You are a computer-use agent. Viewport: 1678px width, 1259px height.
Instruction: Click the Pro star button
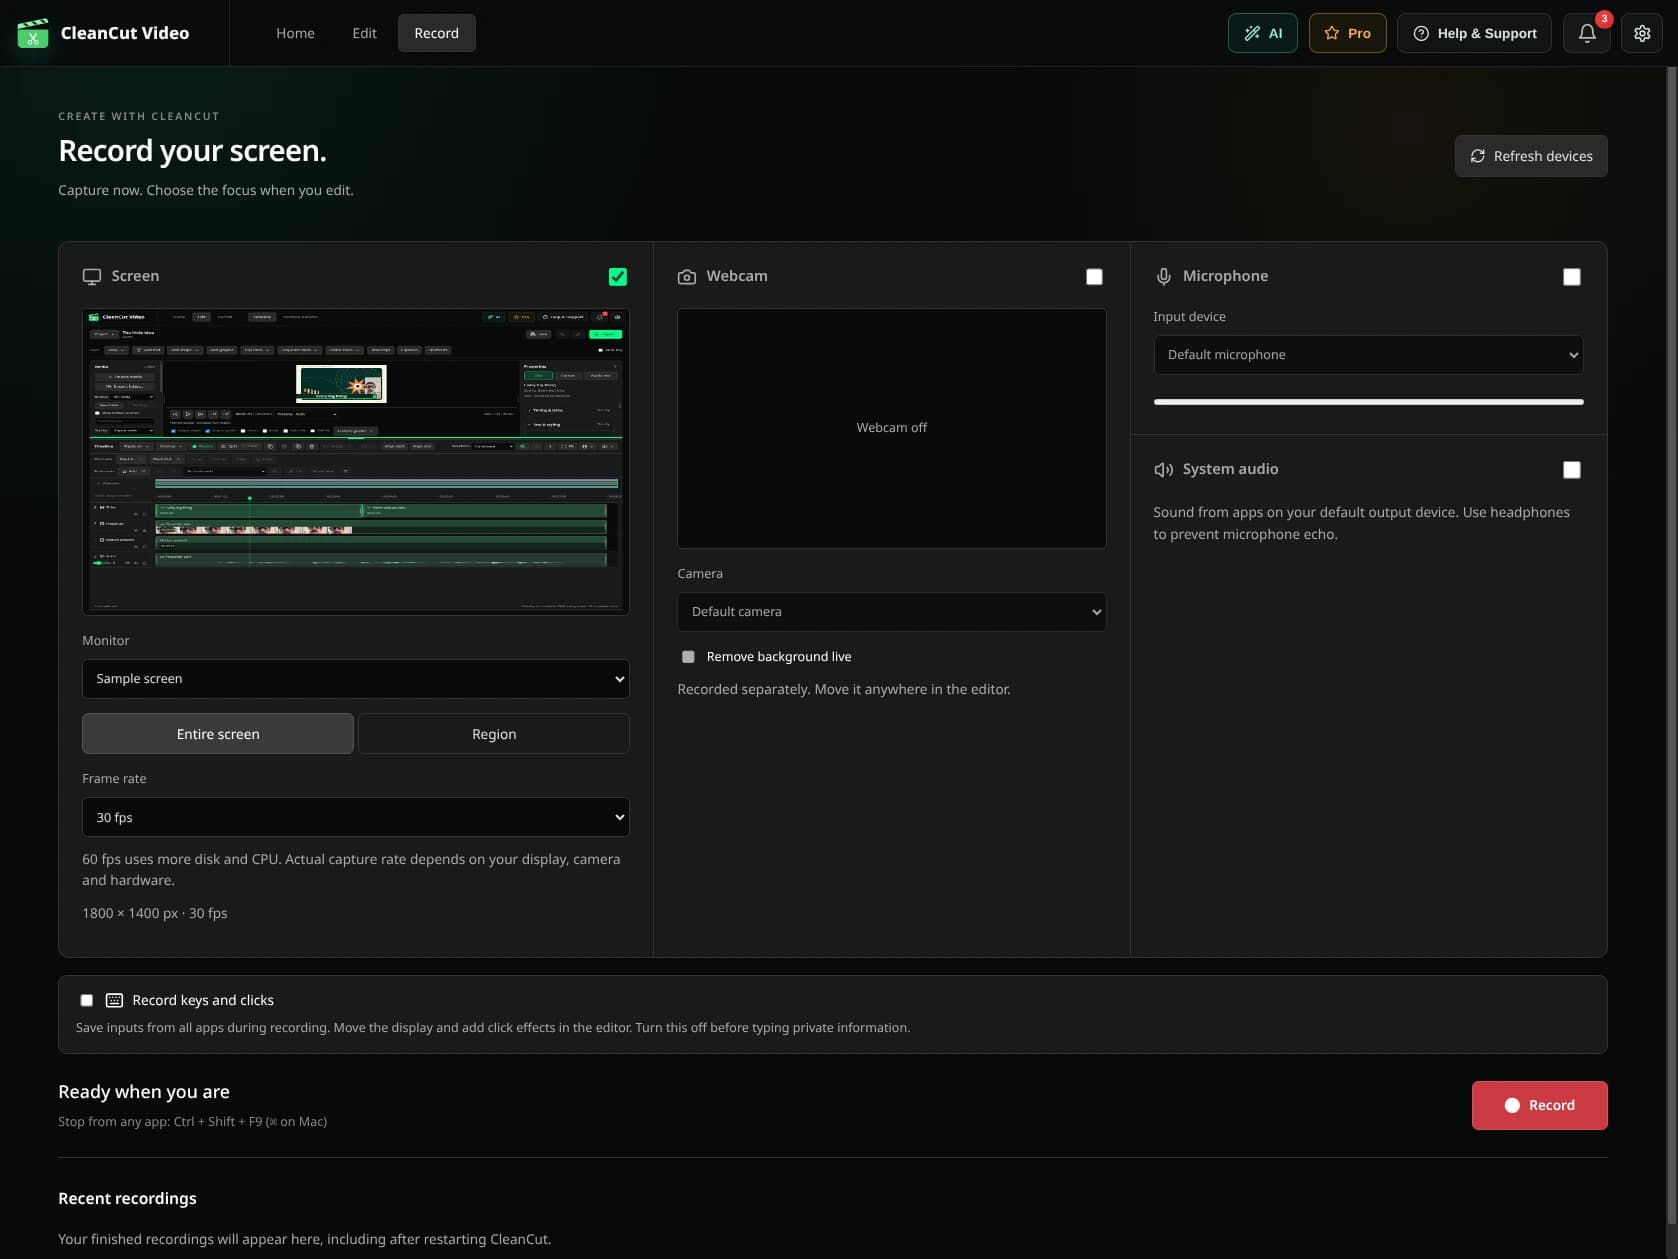(1347, 33)
